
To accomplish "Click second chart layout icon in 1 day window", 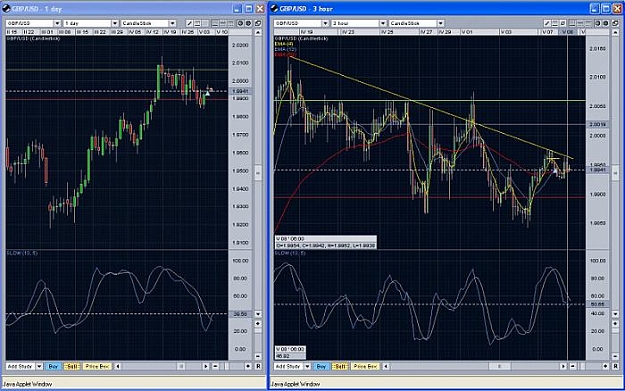I will point(223,24).
